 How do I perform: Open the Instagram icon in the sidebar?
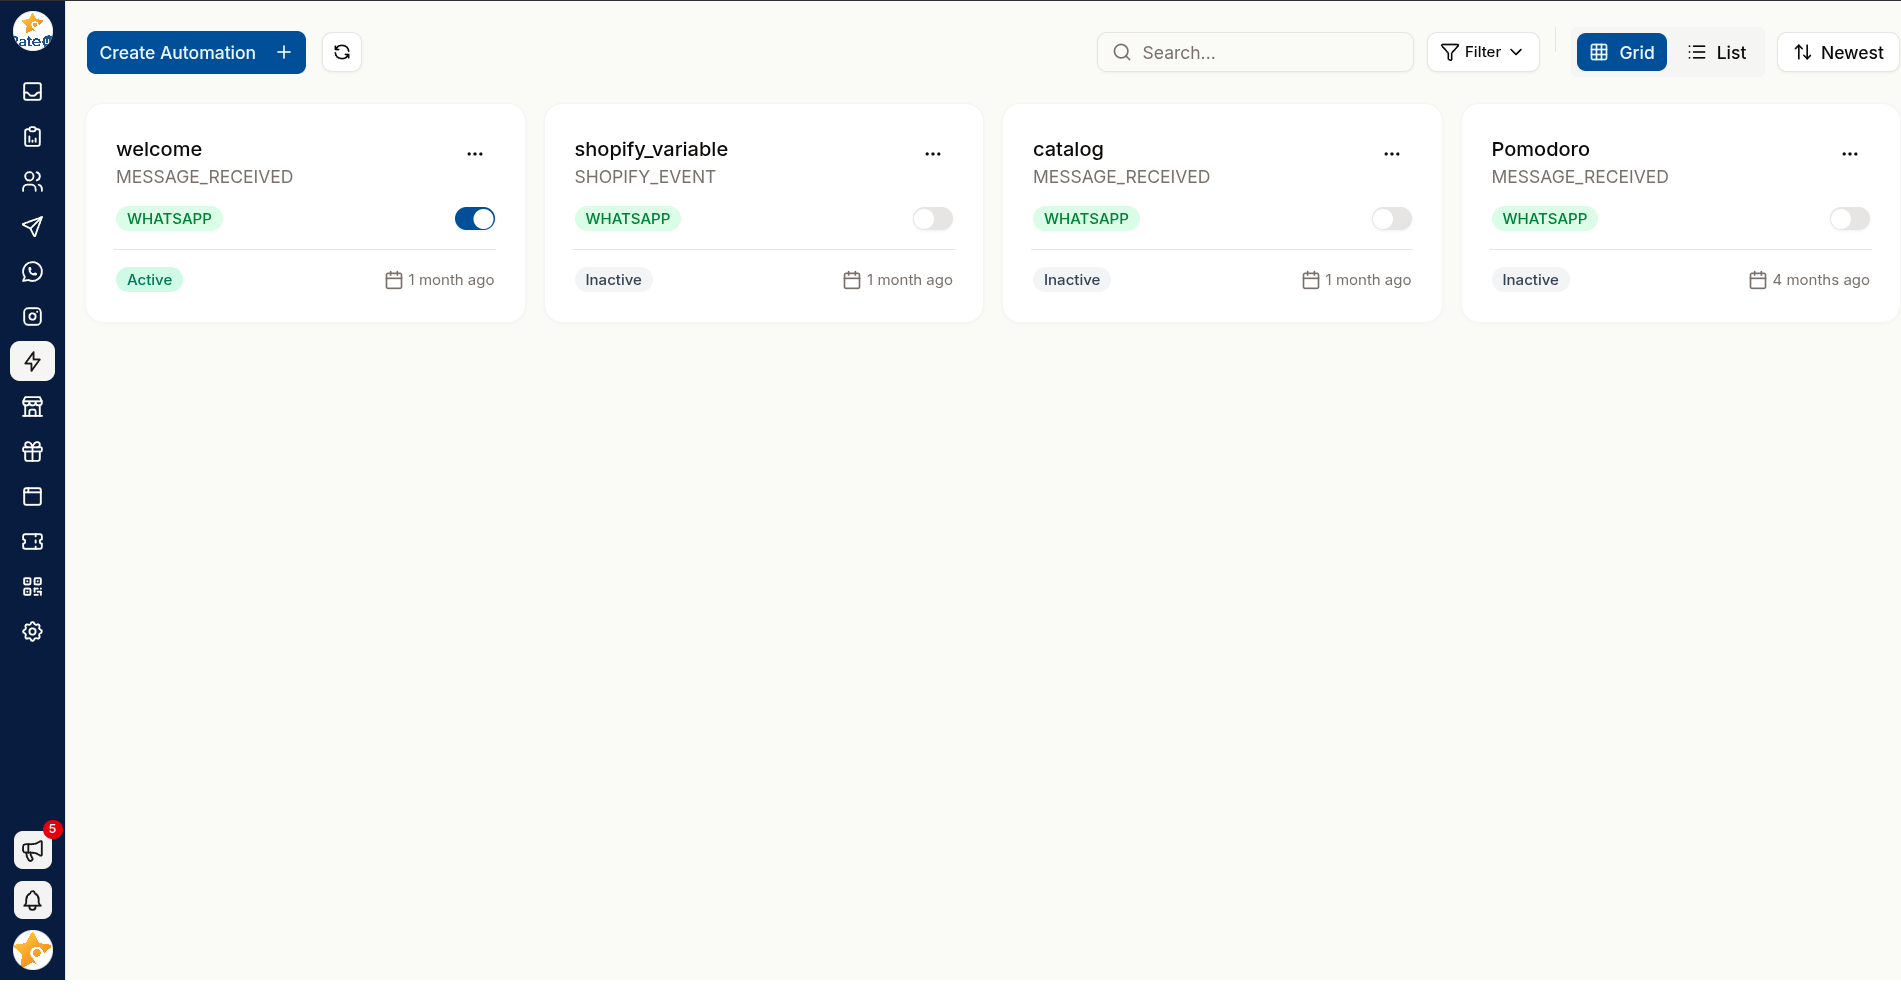pyautogui.click(x=32, y=317)
